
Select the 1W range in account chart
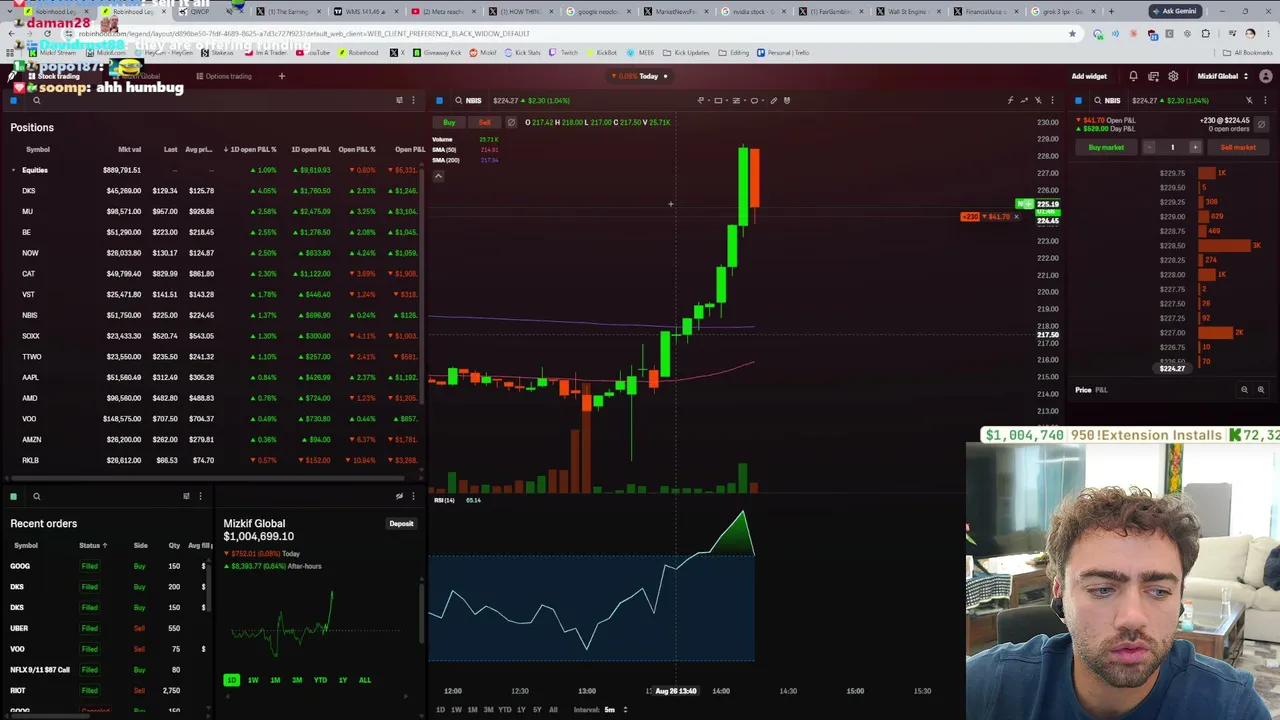[x=253, y=680]
